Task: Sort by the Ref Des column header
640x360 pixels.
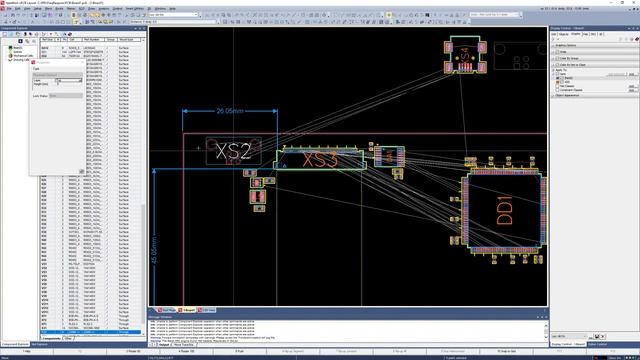Action: (47, 40)
